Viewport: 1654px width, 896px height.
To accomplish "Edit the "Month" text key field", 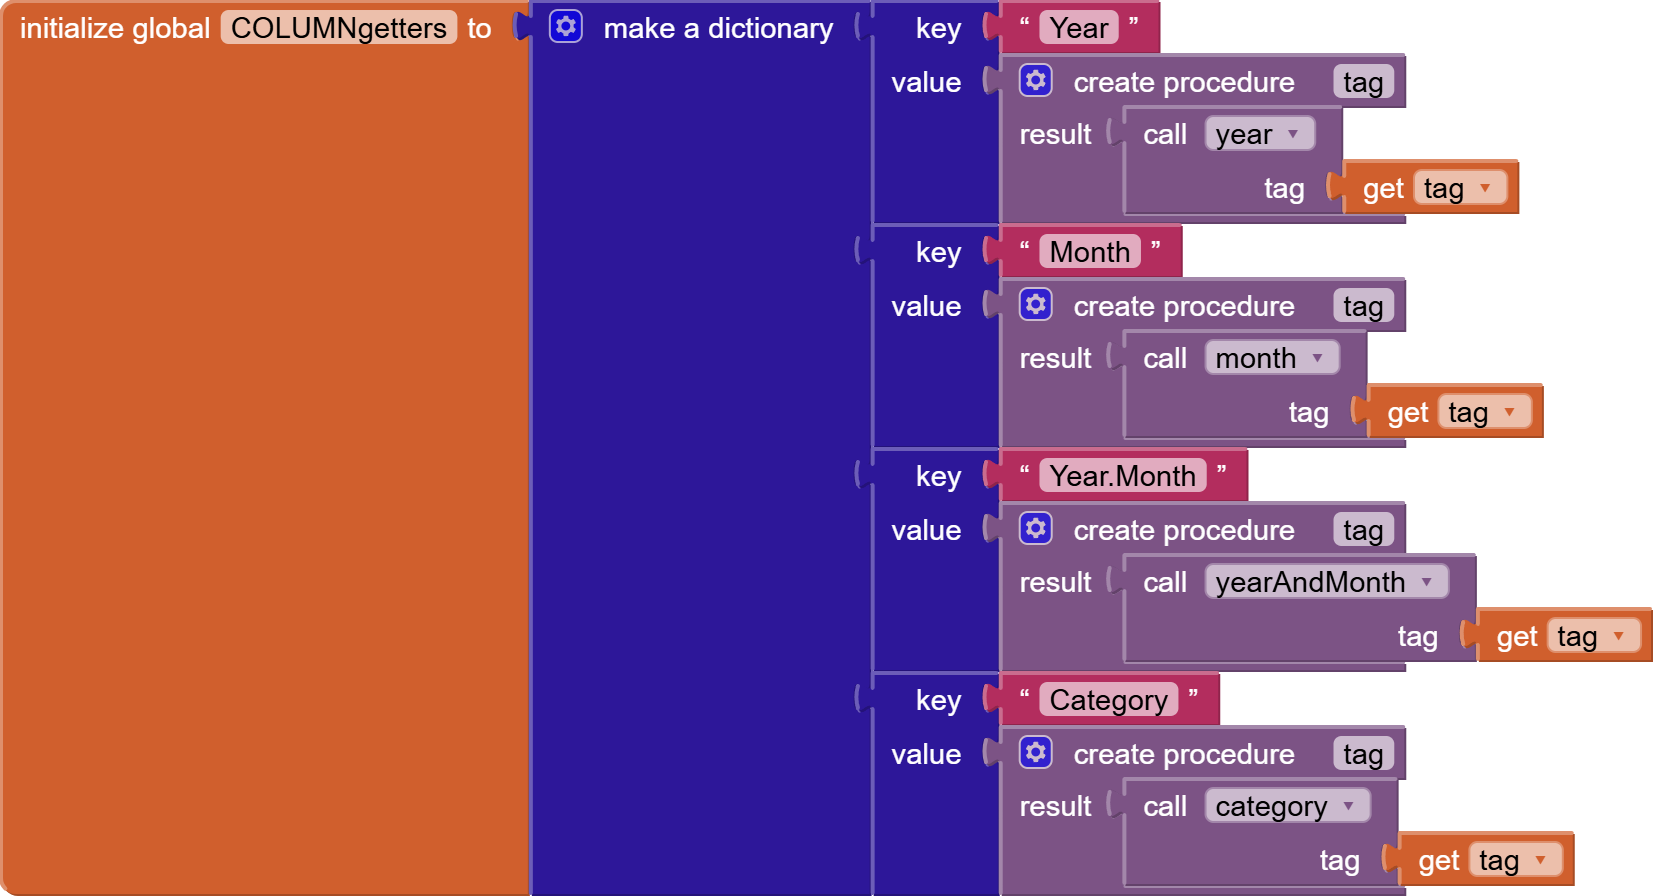I will point(1089,252).
